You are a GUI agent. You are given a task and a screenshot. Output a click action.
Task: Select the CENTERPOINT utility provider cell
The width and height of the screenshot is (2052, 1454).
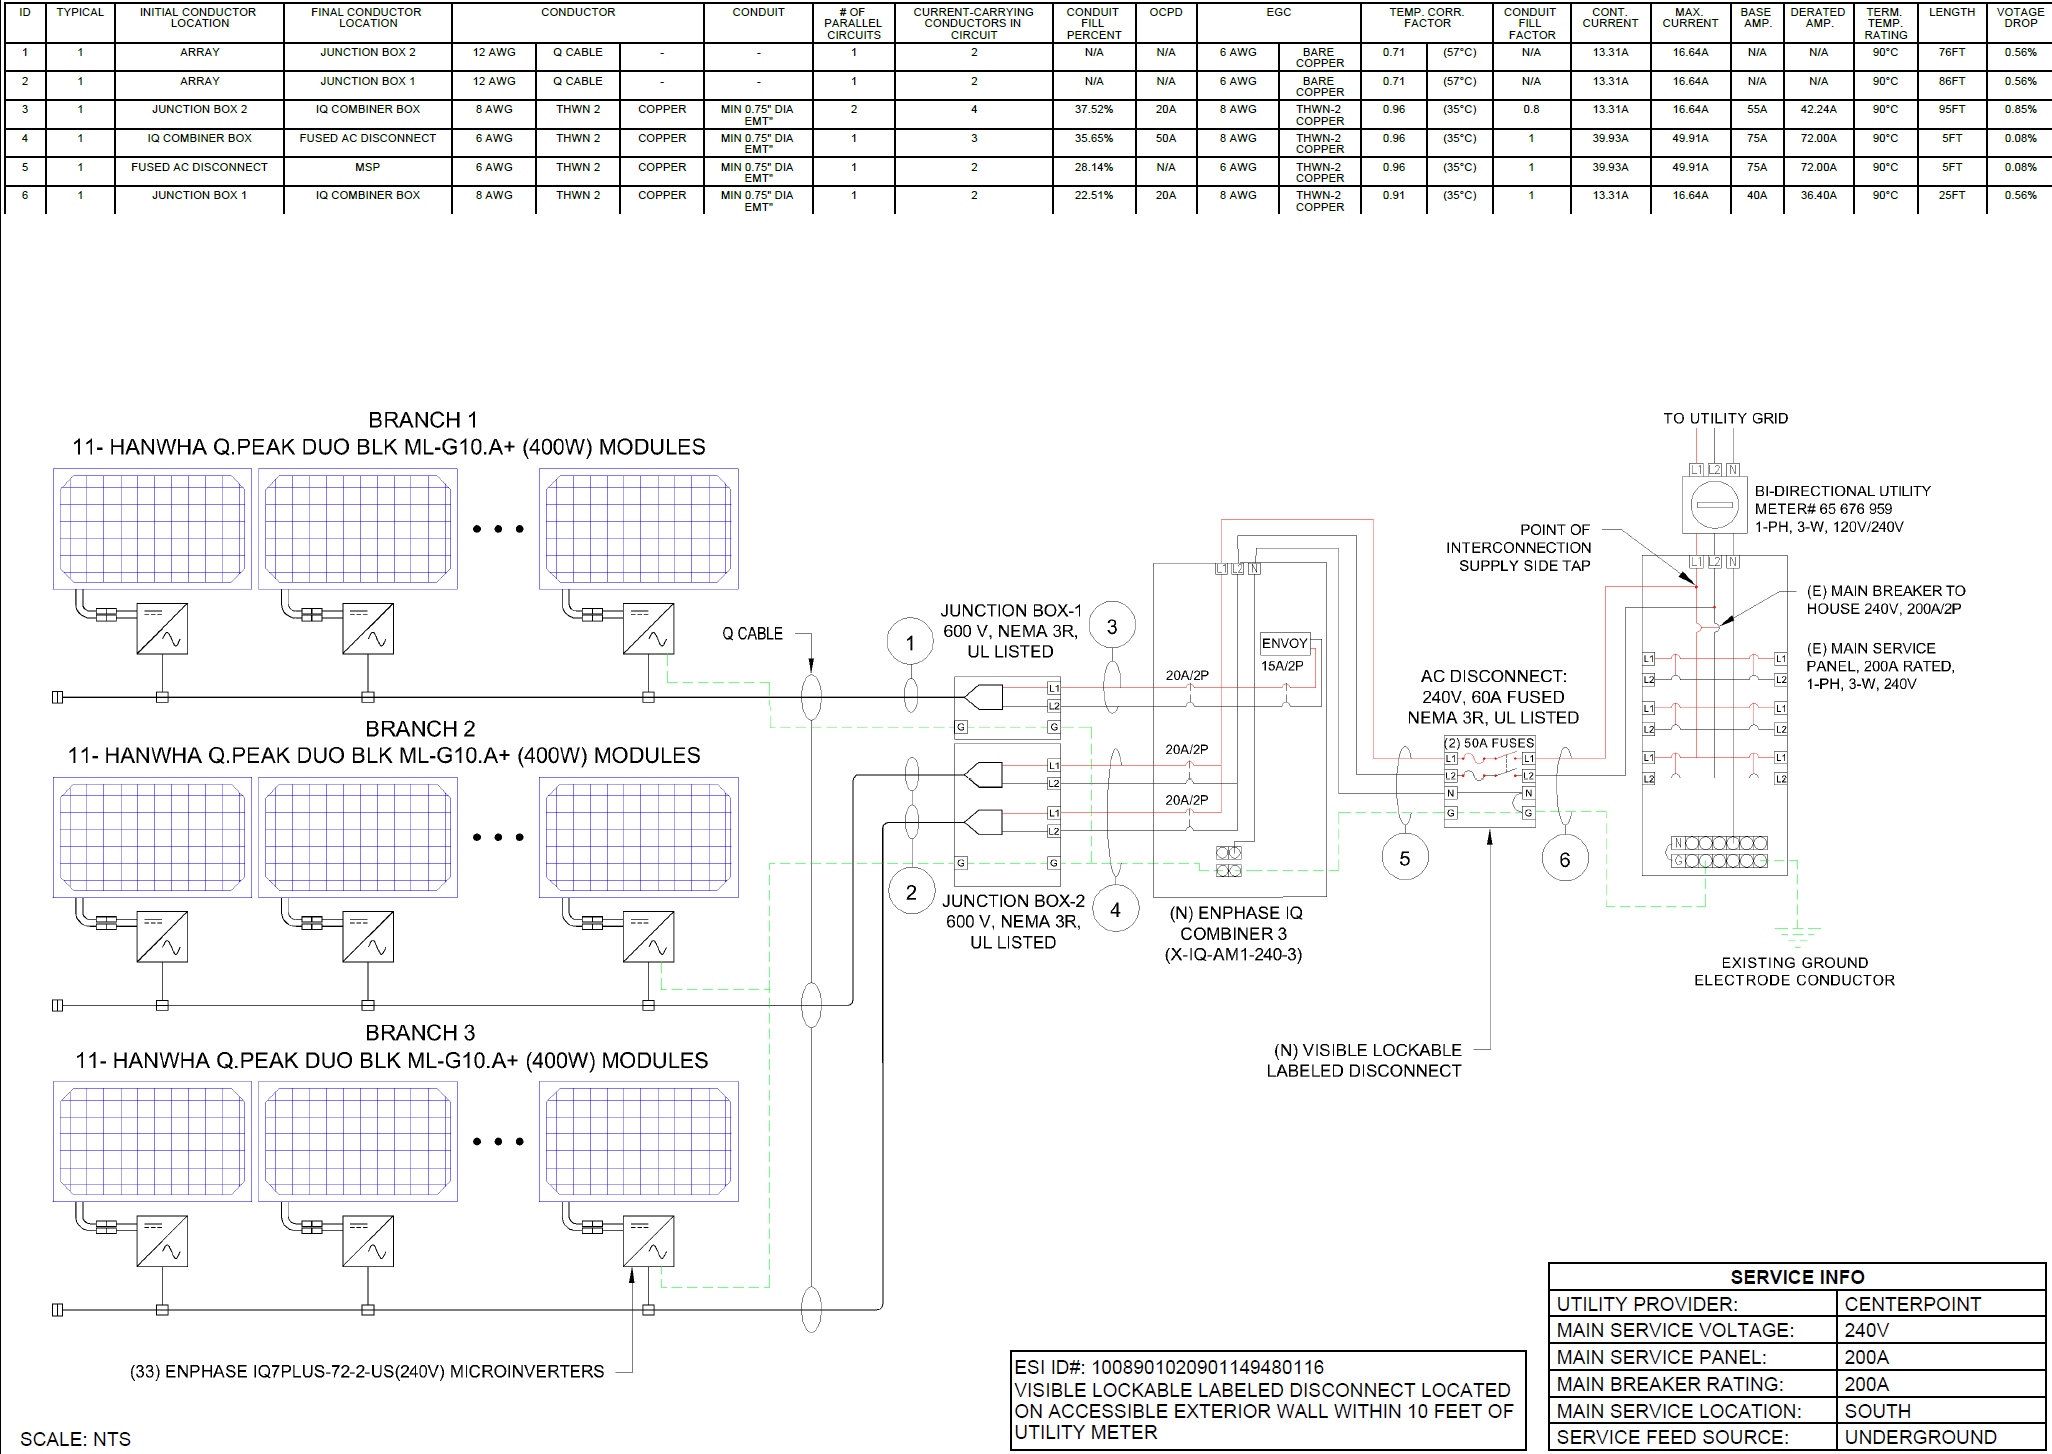(x=1912, y=1304)
